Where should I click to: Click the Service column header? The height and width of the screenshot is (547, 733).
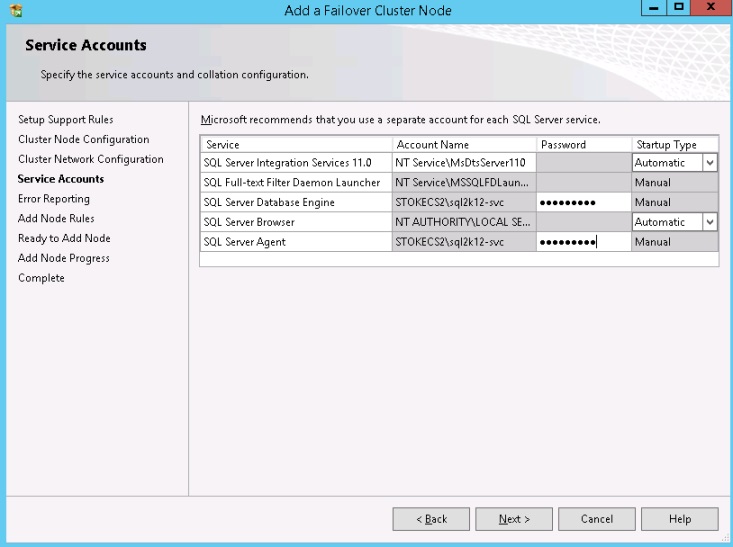tap(296, 144)
